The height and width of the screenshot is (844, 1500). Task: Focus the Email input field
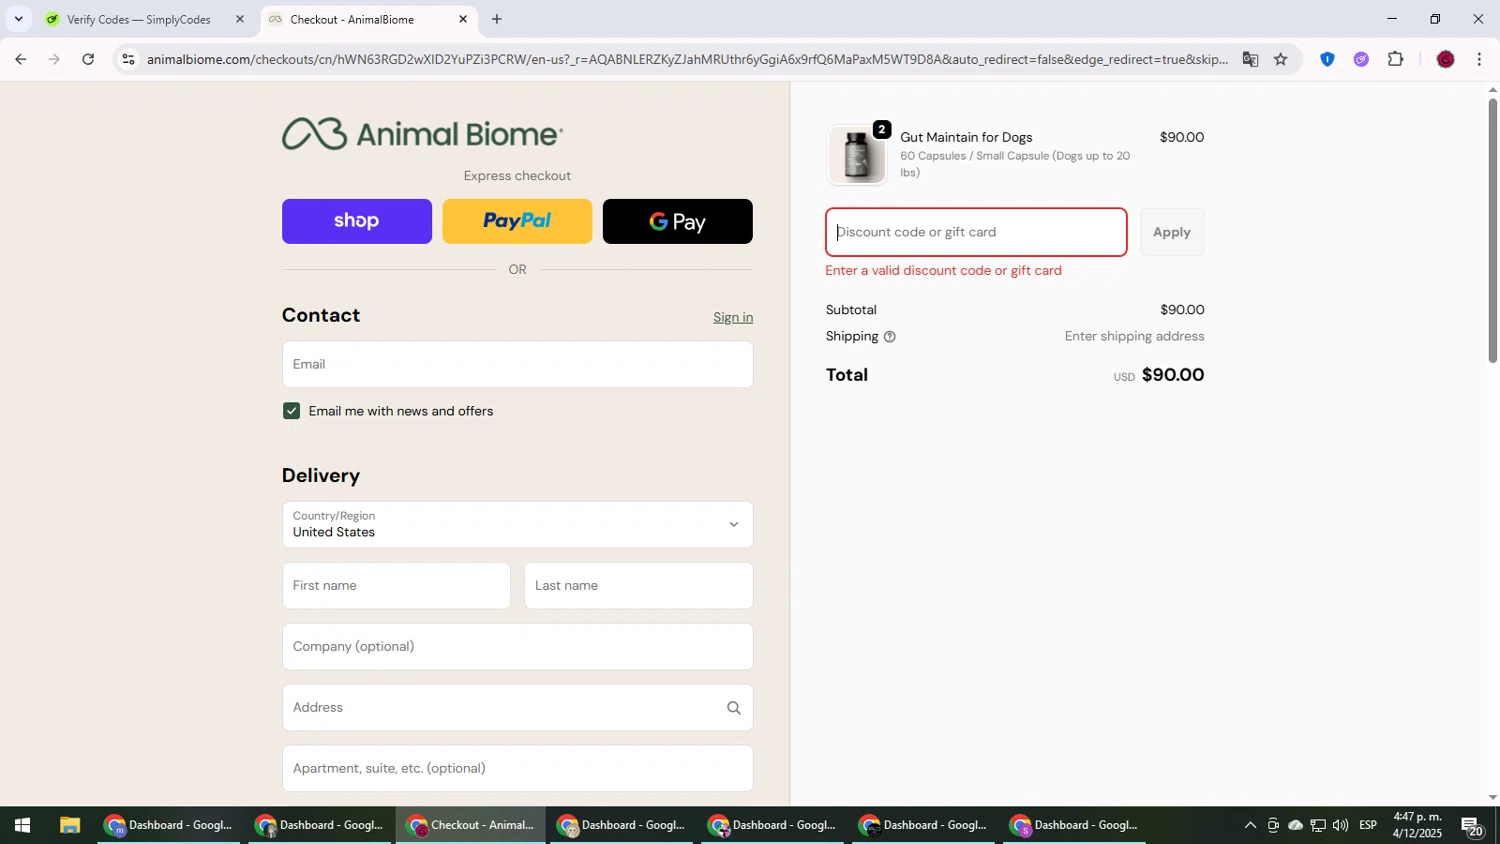coord(517,364)
